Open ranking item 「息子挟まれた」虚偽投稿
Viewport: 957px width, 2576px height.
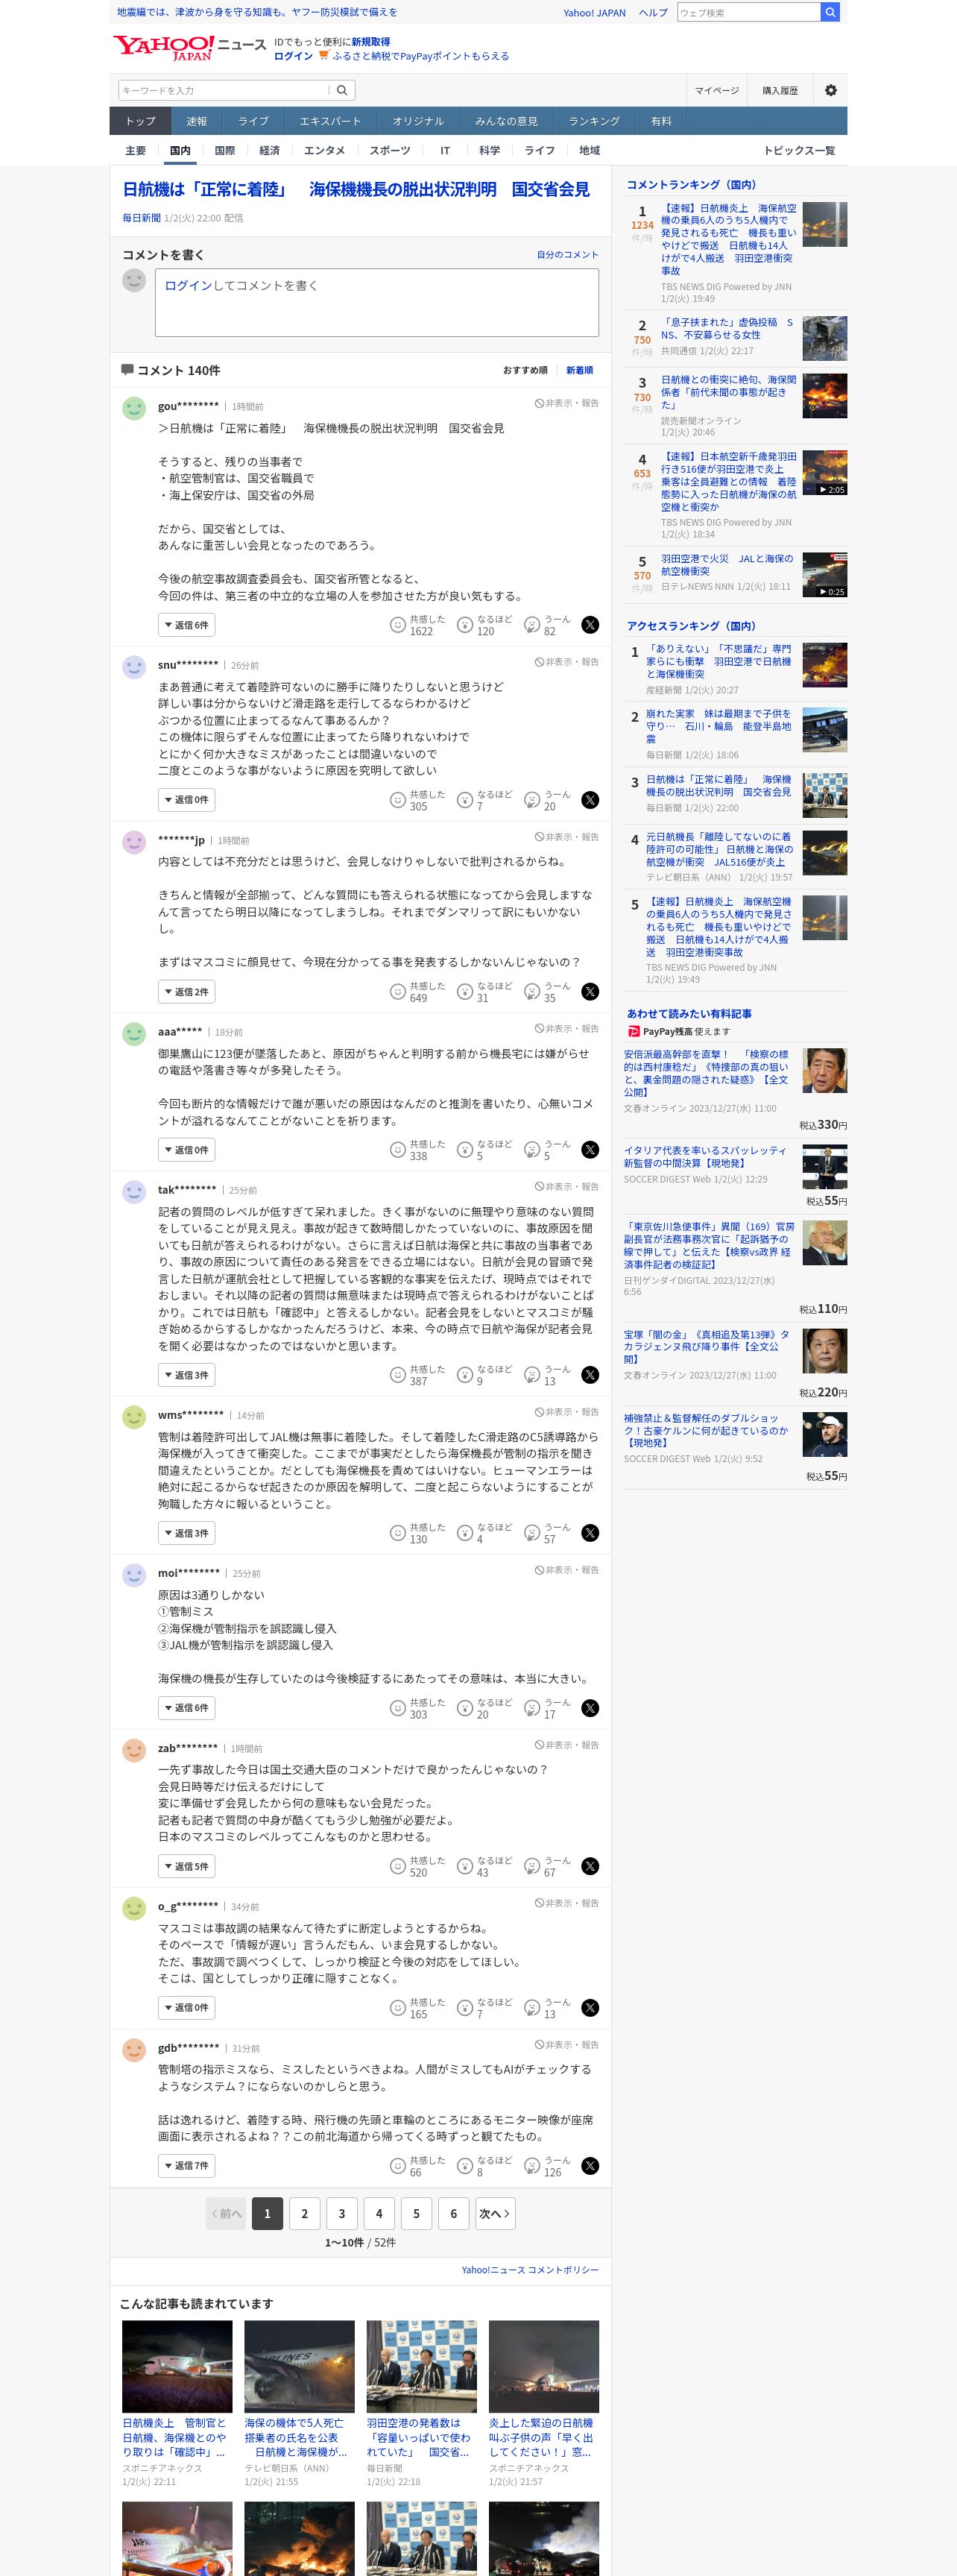727,329
